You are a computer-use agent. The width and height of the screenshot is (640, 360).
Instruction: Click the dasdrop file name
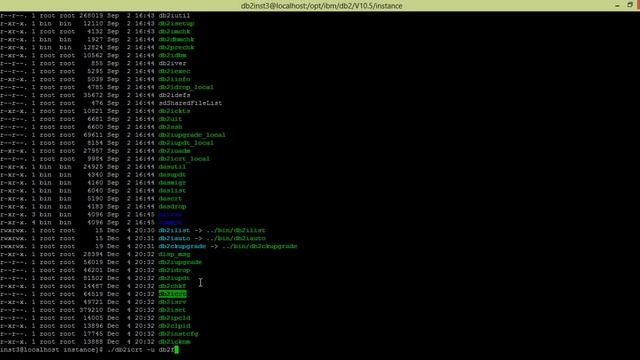(172, 207)
